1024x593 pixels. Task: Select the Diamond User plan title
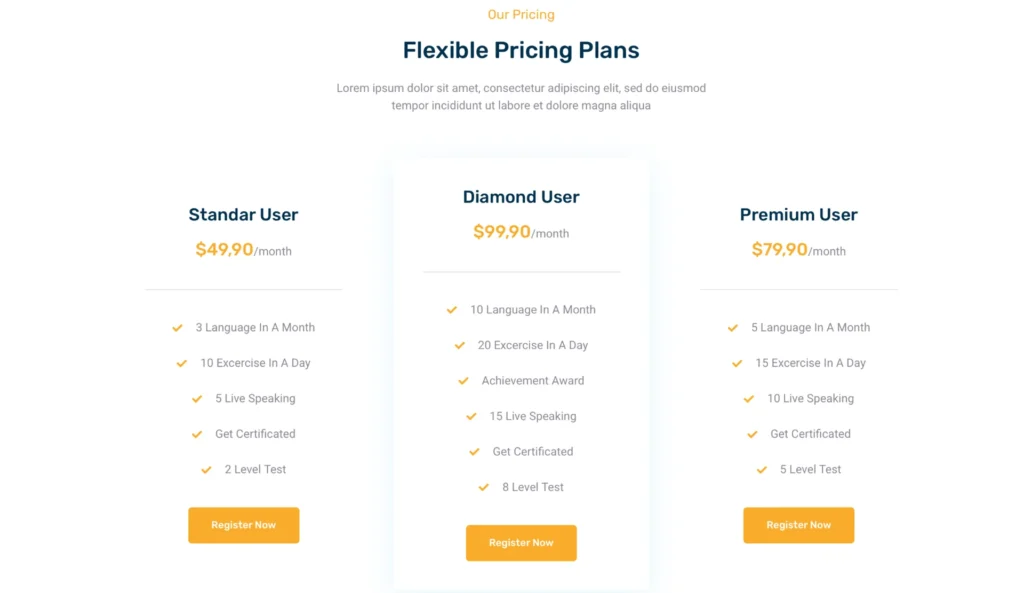coord(521,197)
